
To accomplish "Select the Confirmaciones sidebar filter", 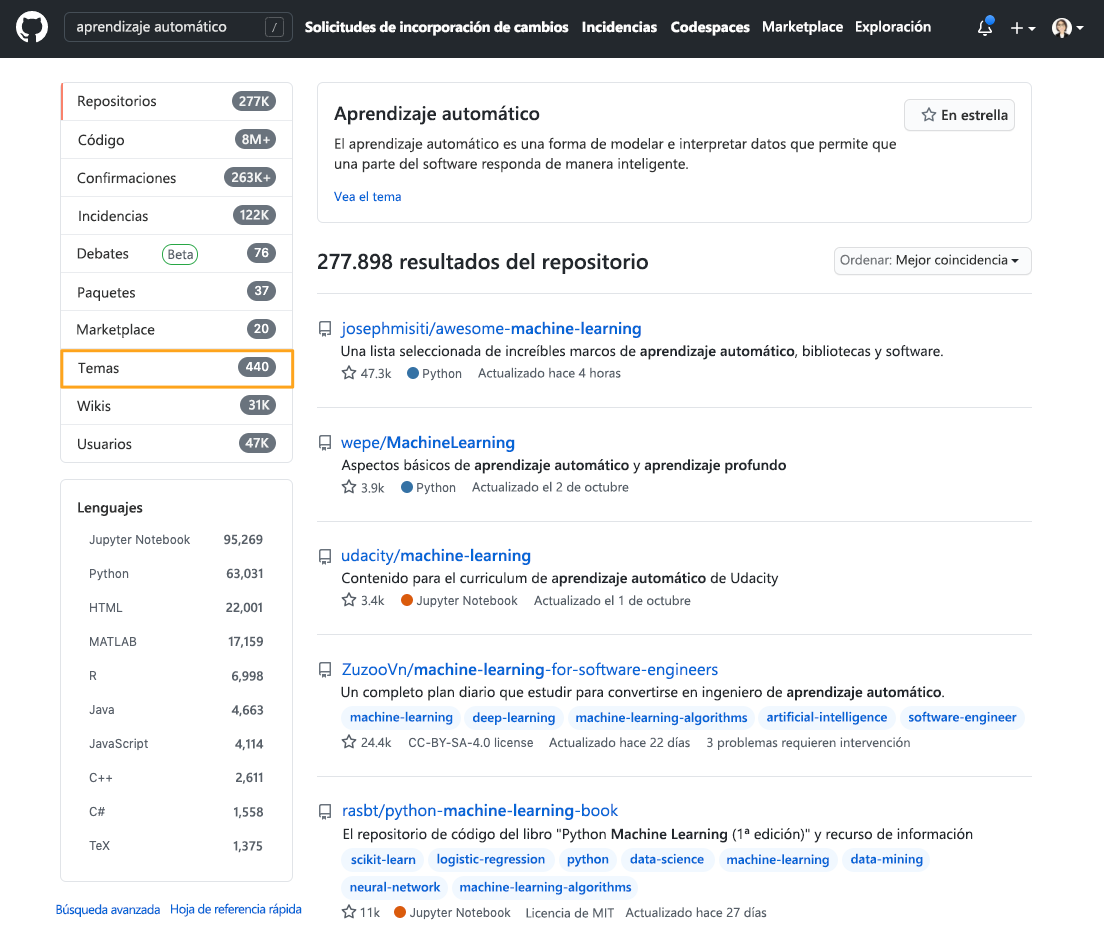I will pos(177,177).
